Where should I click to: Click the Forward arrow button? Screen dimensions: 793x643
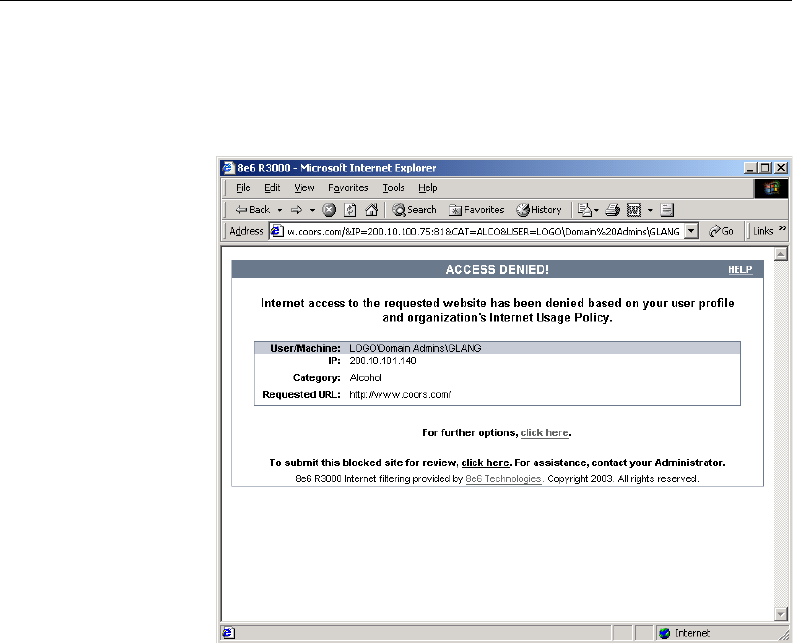point(296,209)
